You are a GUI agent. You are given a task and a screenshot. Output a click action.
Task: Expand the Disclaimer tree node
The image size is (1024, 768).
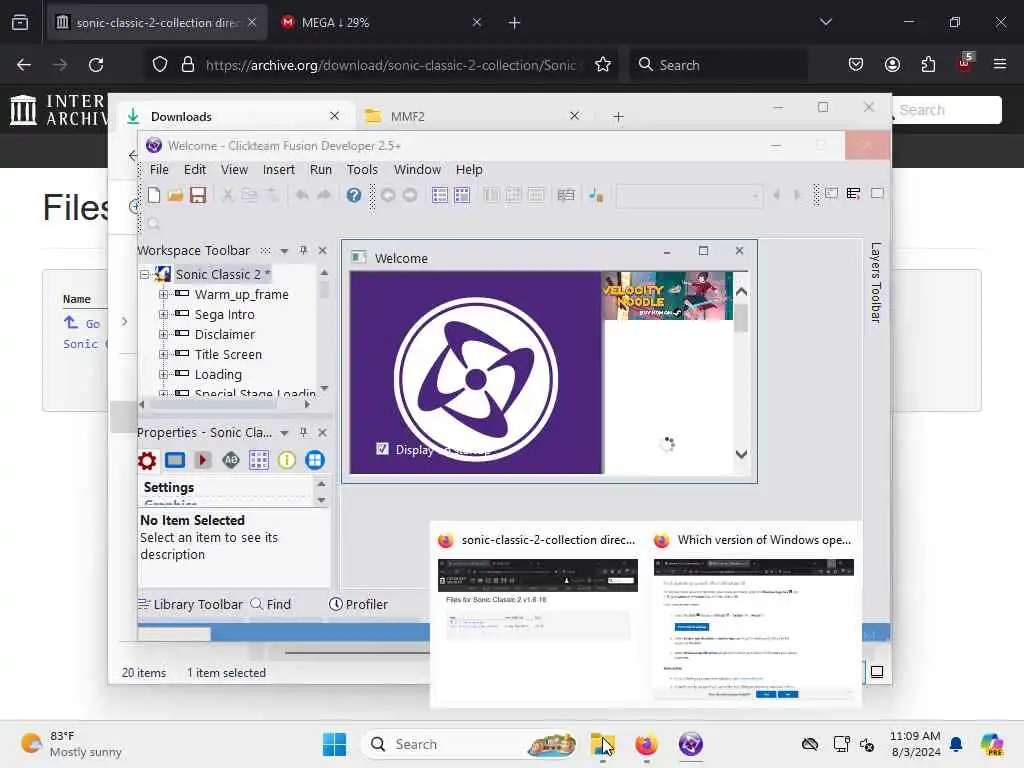(163, 334)
